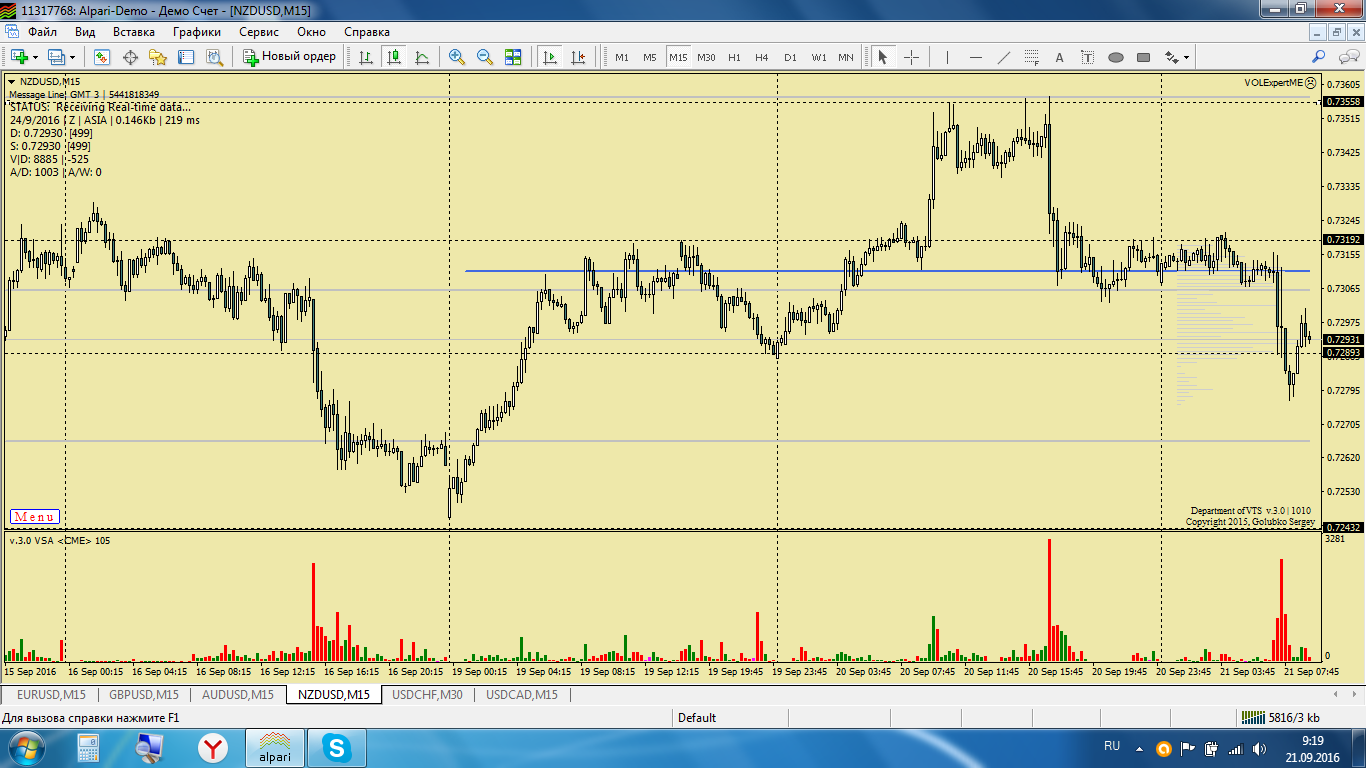Open the Справка menu
Viewport: 1366px width, 768px height.
367,31
